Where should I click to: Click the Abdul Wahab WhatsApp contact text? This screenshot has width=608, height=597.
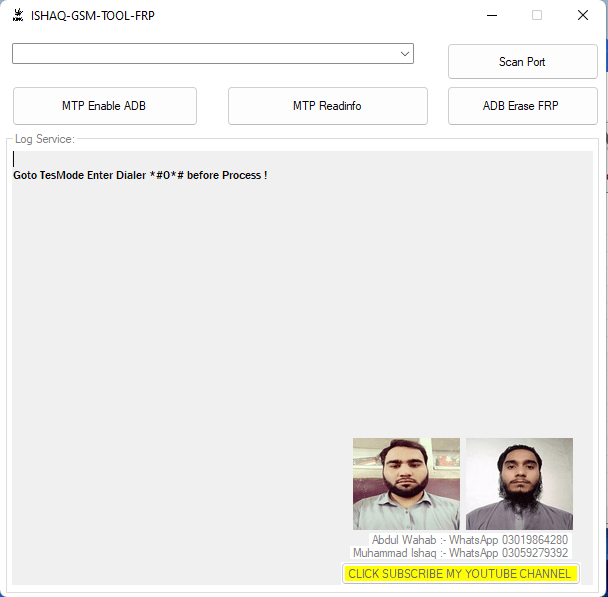(x=470, y=540)
